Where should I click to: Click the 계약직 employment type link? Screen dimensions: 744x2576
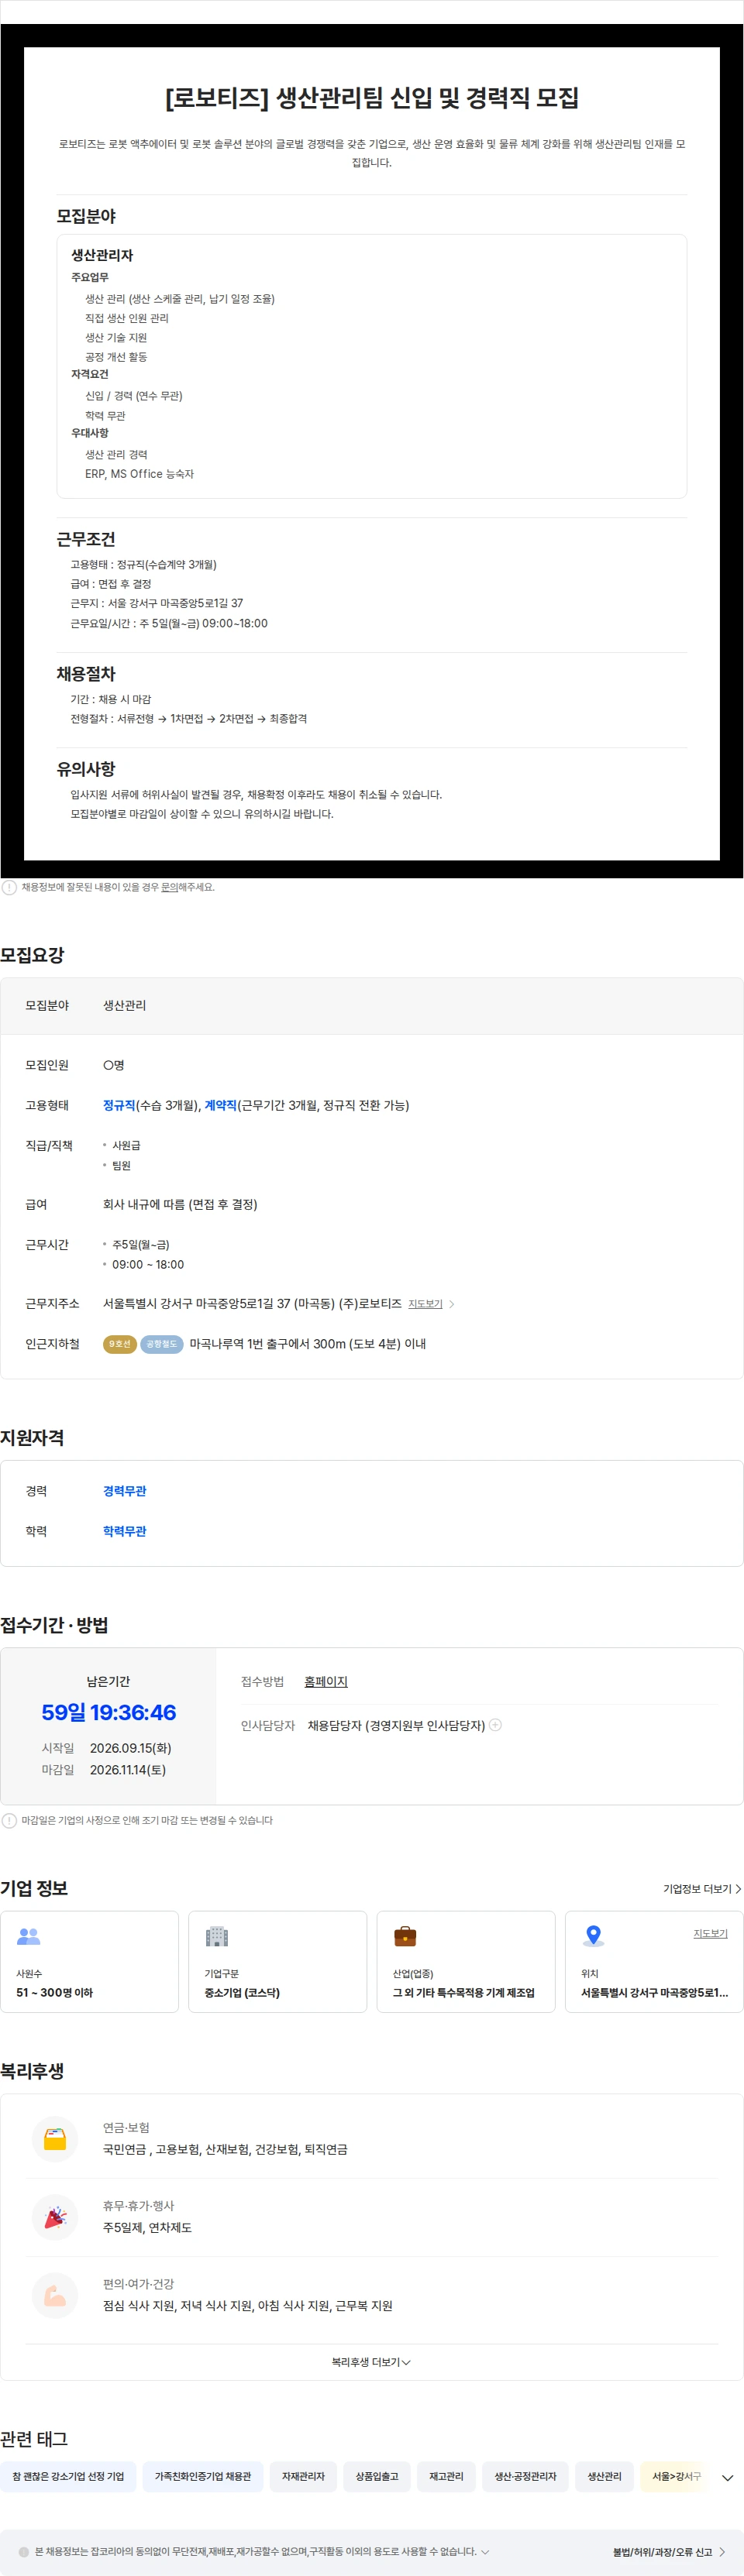pyautogui.click(x=221, y=1105)
